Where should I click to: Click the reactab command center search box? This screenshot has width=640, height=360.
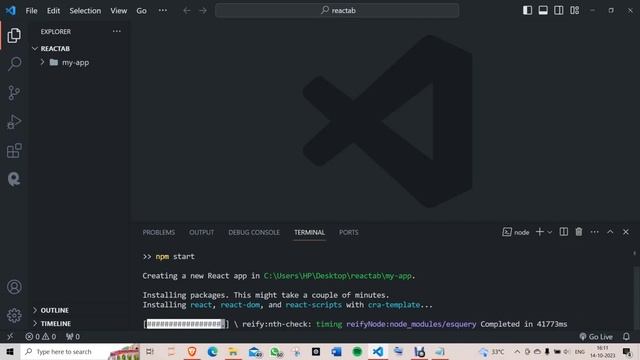(337, 11)
